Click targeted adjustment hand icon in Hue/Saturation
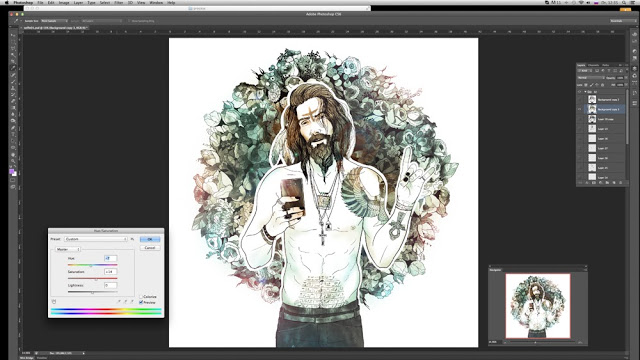The image size is (640, 360). coord(54,302)
